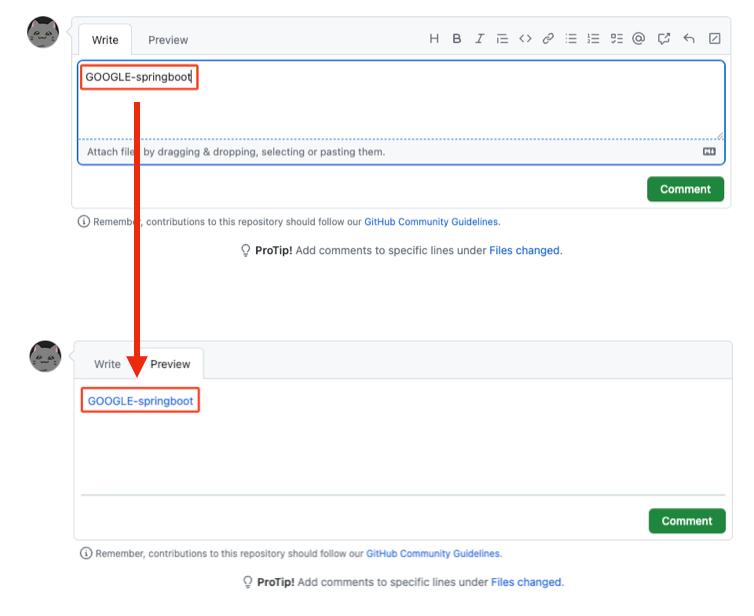This screenshot has width=754, height=616.
Task: Submit with the lower Comment button
Action: [687, 521]
